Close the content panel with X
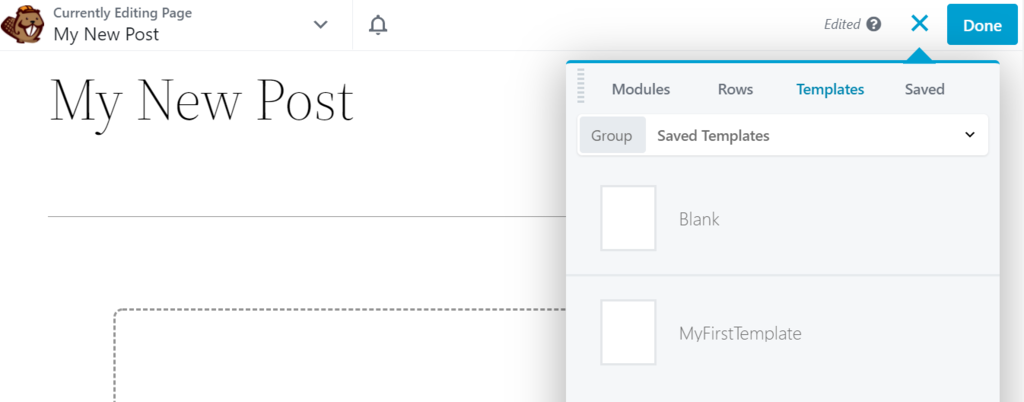This screenshot has width=1024, height=402. pyautogui.click(x=919, y=25)
